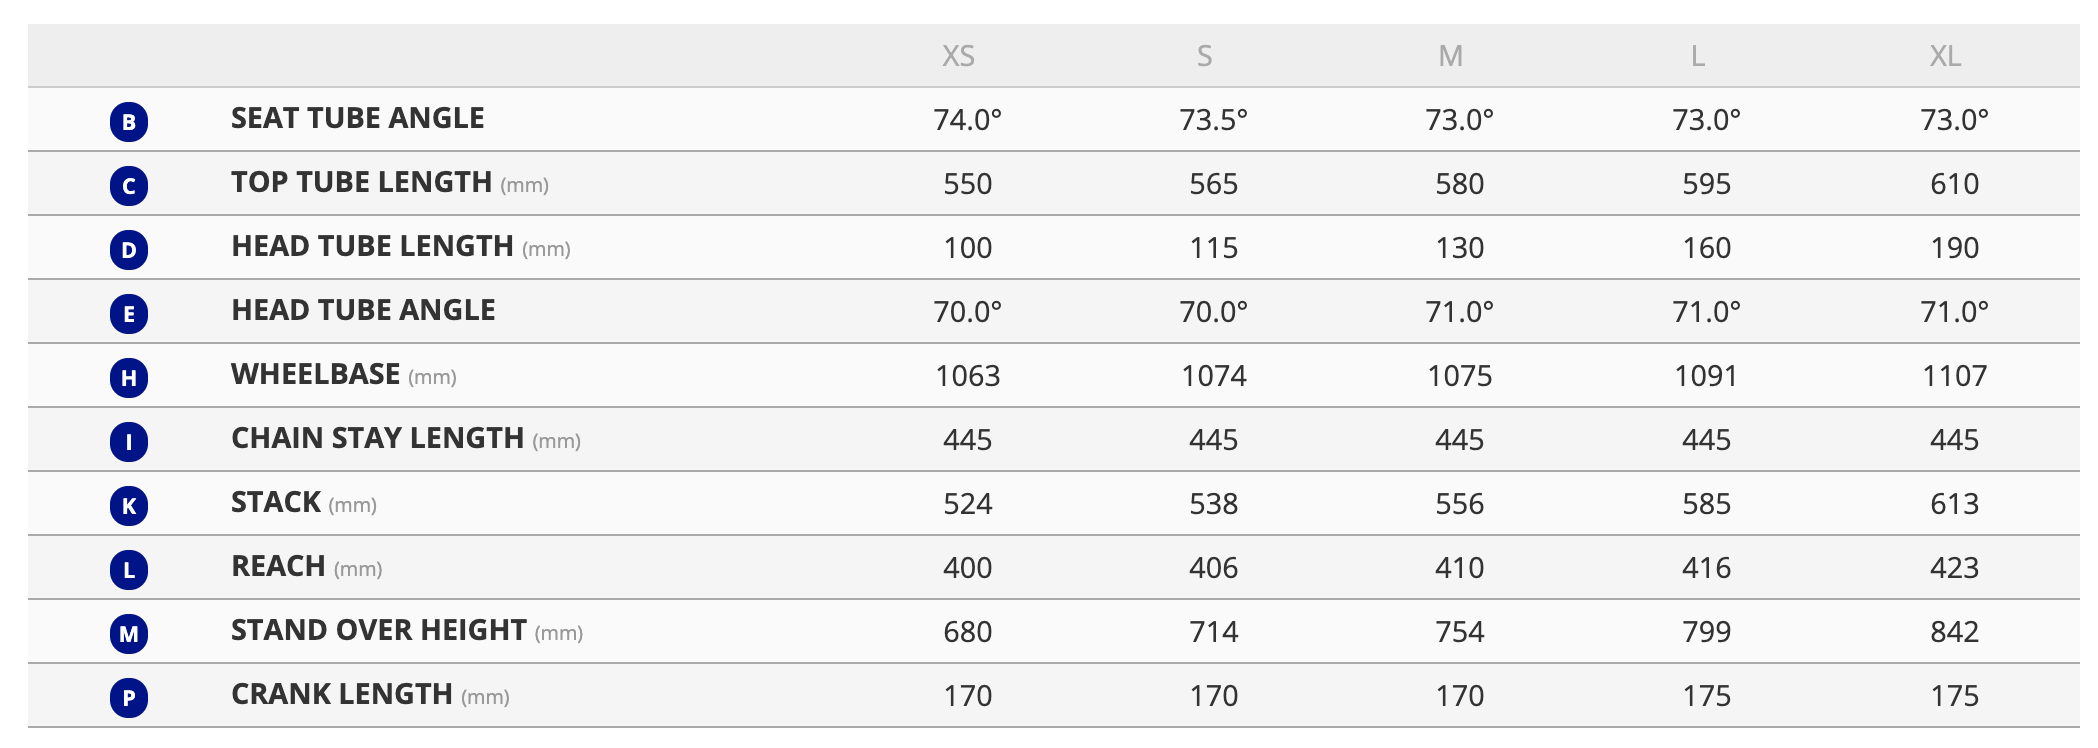Click the P icon for Crank Length
This screenshot has width=2098, height=748.
coord(129,698)
